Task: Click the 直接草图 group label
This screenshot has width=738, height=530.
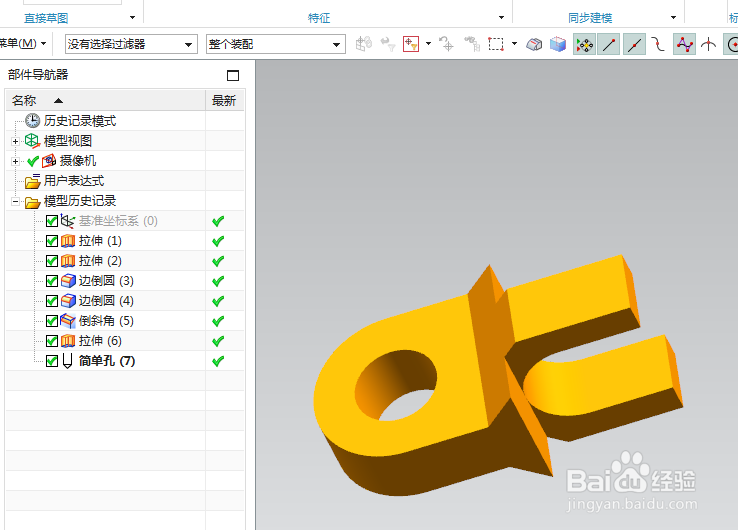Action: (46, 18)
